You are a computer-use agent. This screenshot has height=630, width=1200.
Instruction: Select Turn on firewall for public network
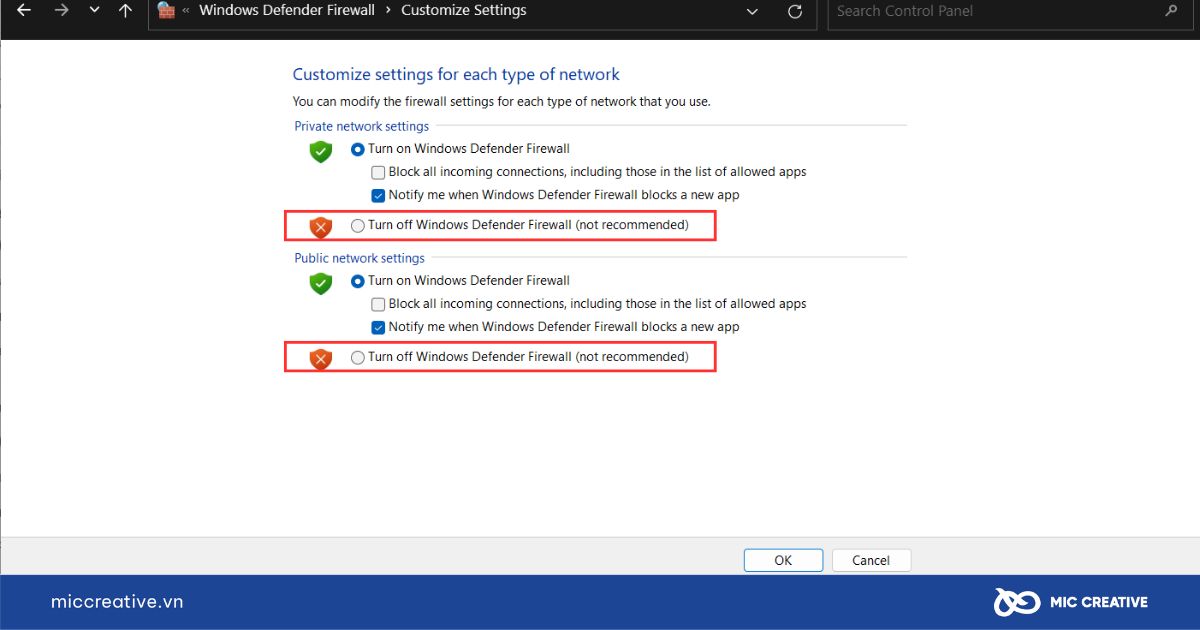pos(358,281)
